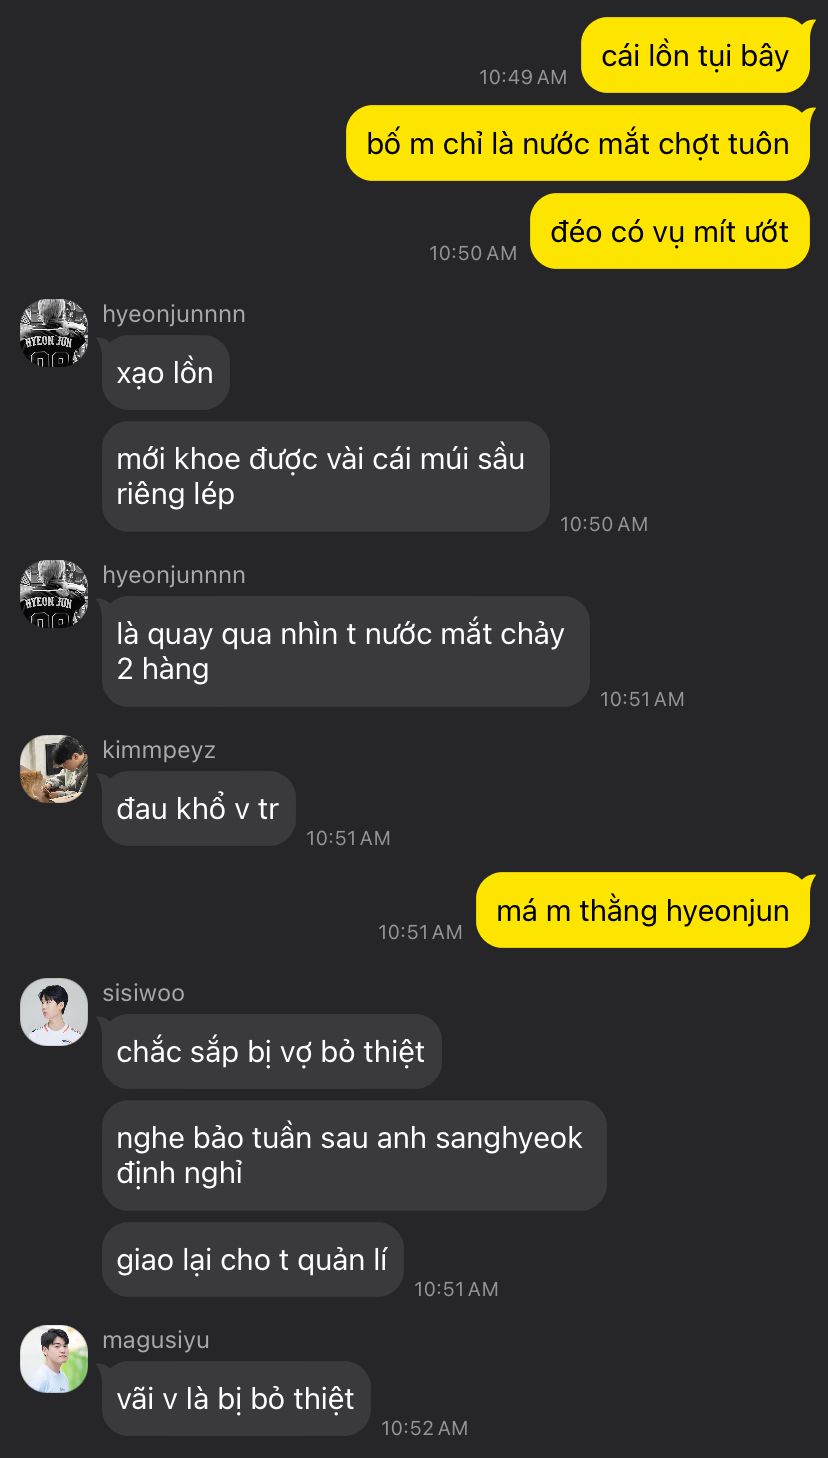Viewport: 828px width, 1458px height.
Task: Tap sisiwoo's profile avatar
Action: (54, 1012)
